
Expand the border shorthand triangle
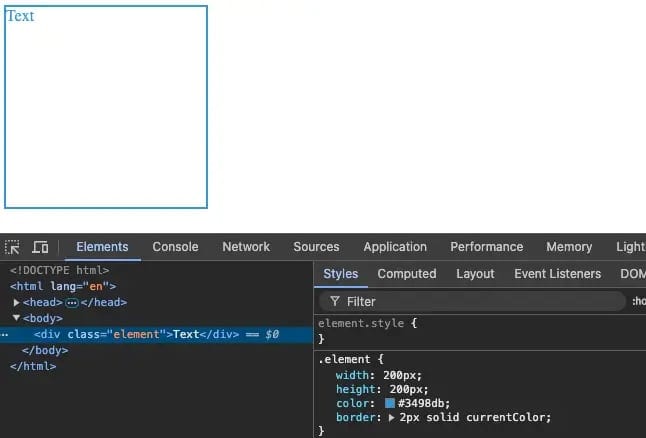pyautogui.click(x=391, y=417)
